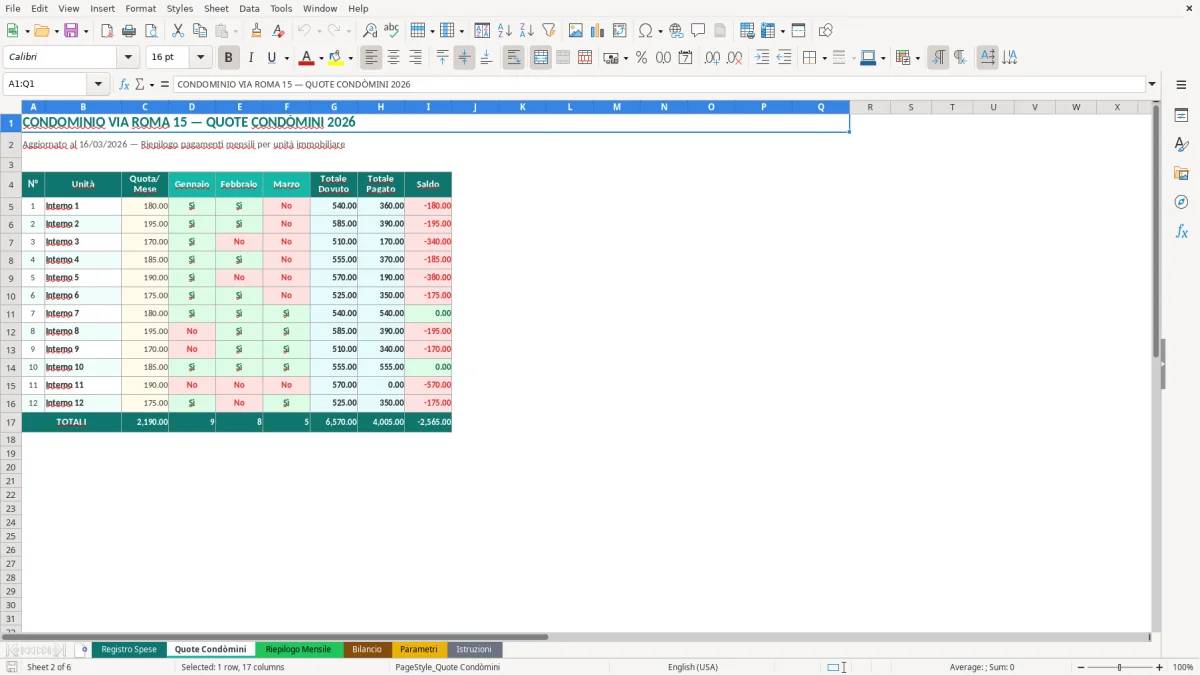
Task: Switch to Bilancio sheet tab
Action: pos(367,649)
